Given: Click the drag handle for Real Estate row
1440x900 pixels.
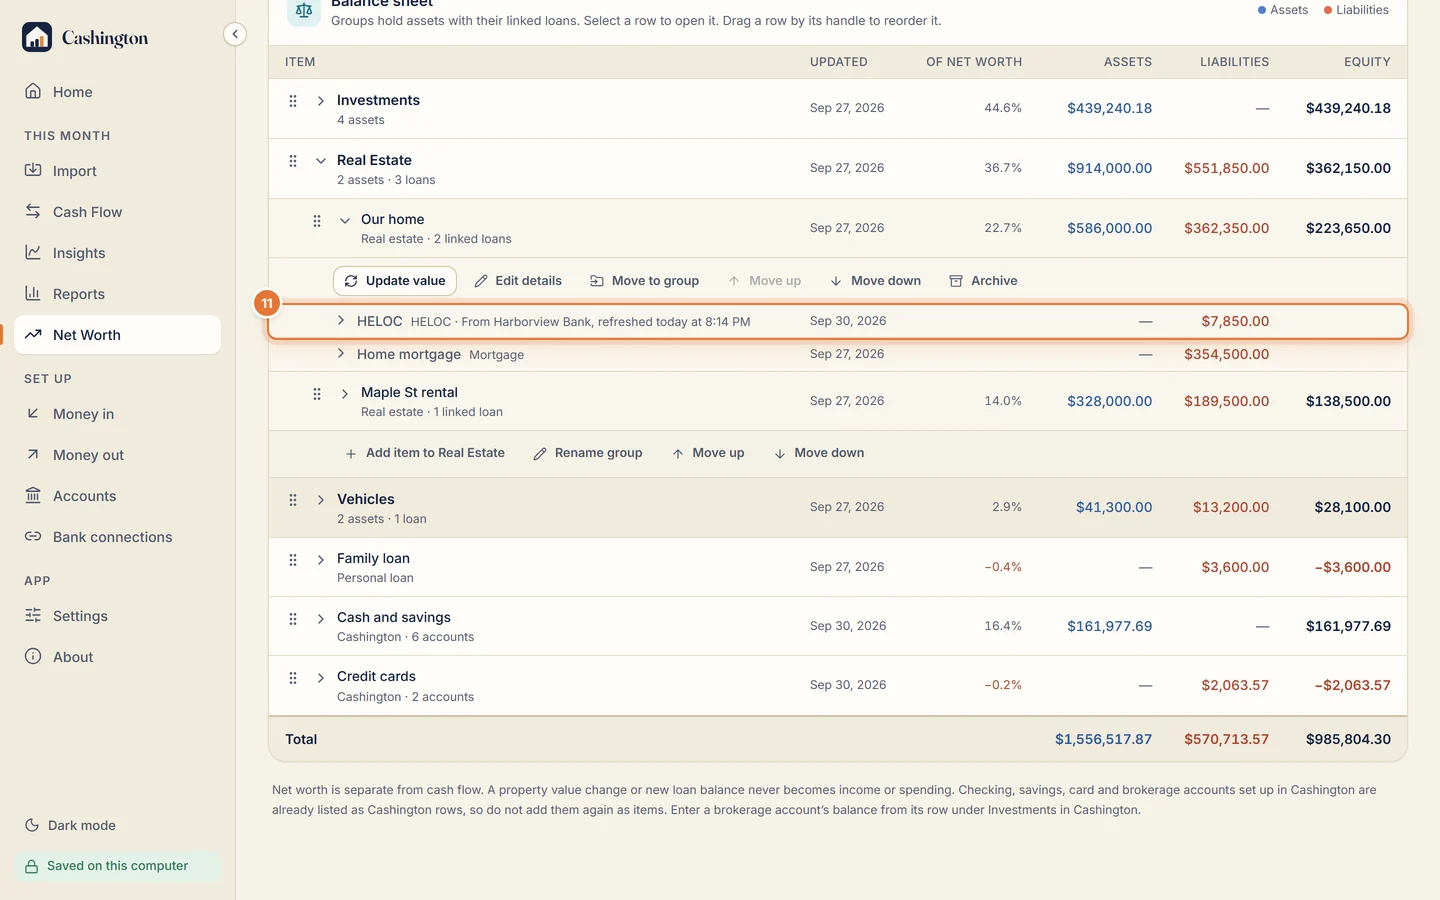Looking at the screenshot, I should 293,161.
